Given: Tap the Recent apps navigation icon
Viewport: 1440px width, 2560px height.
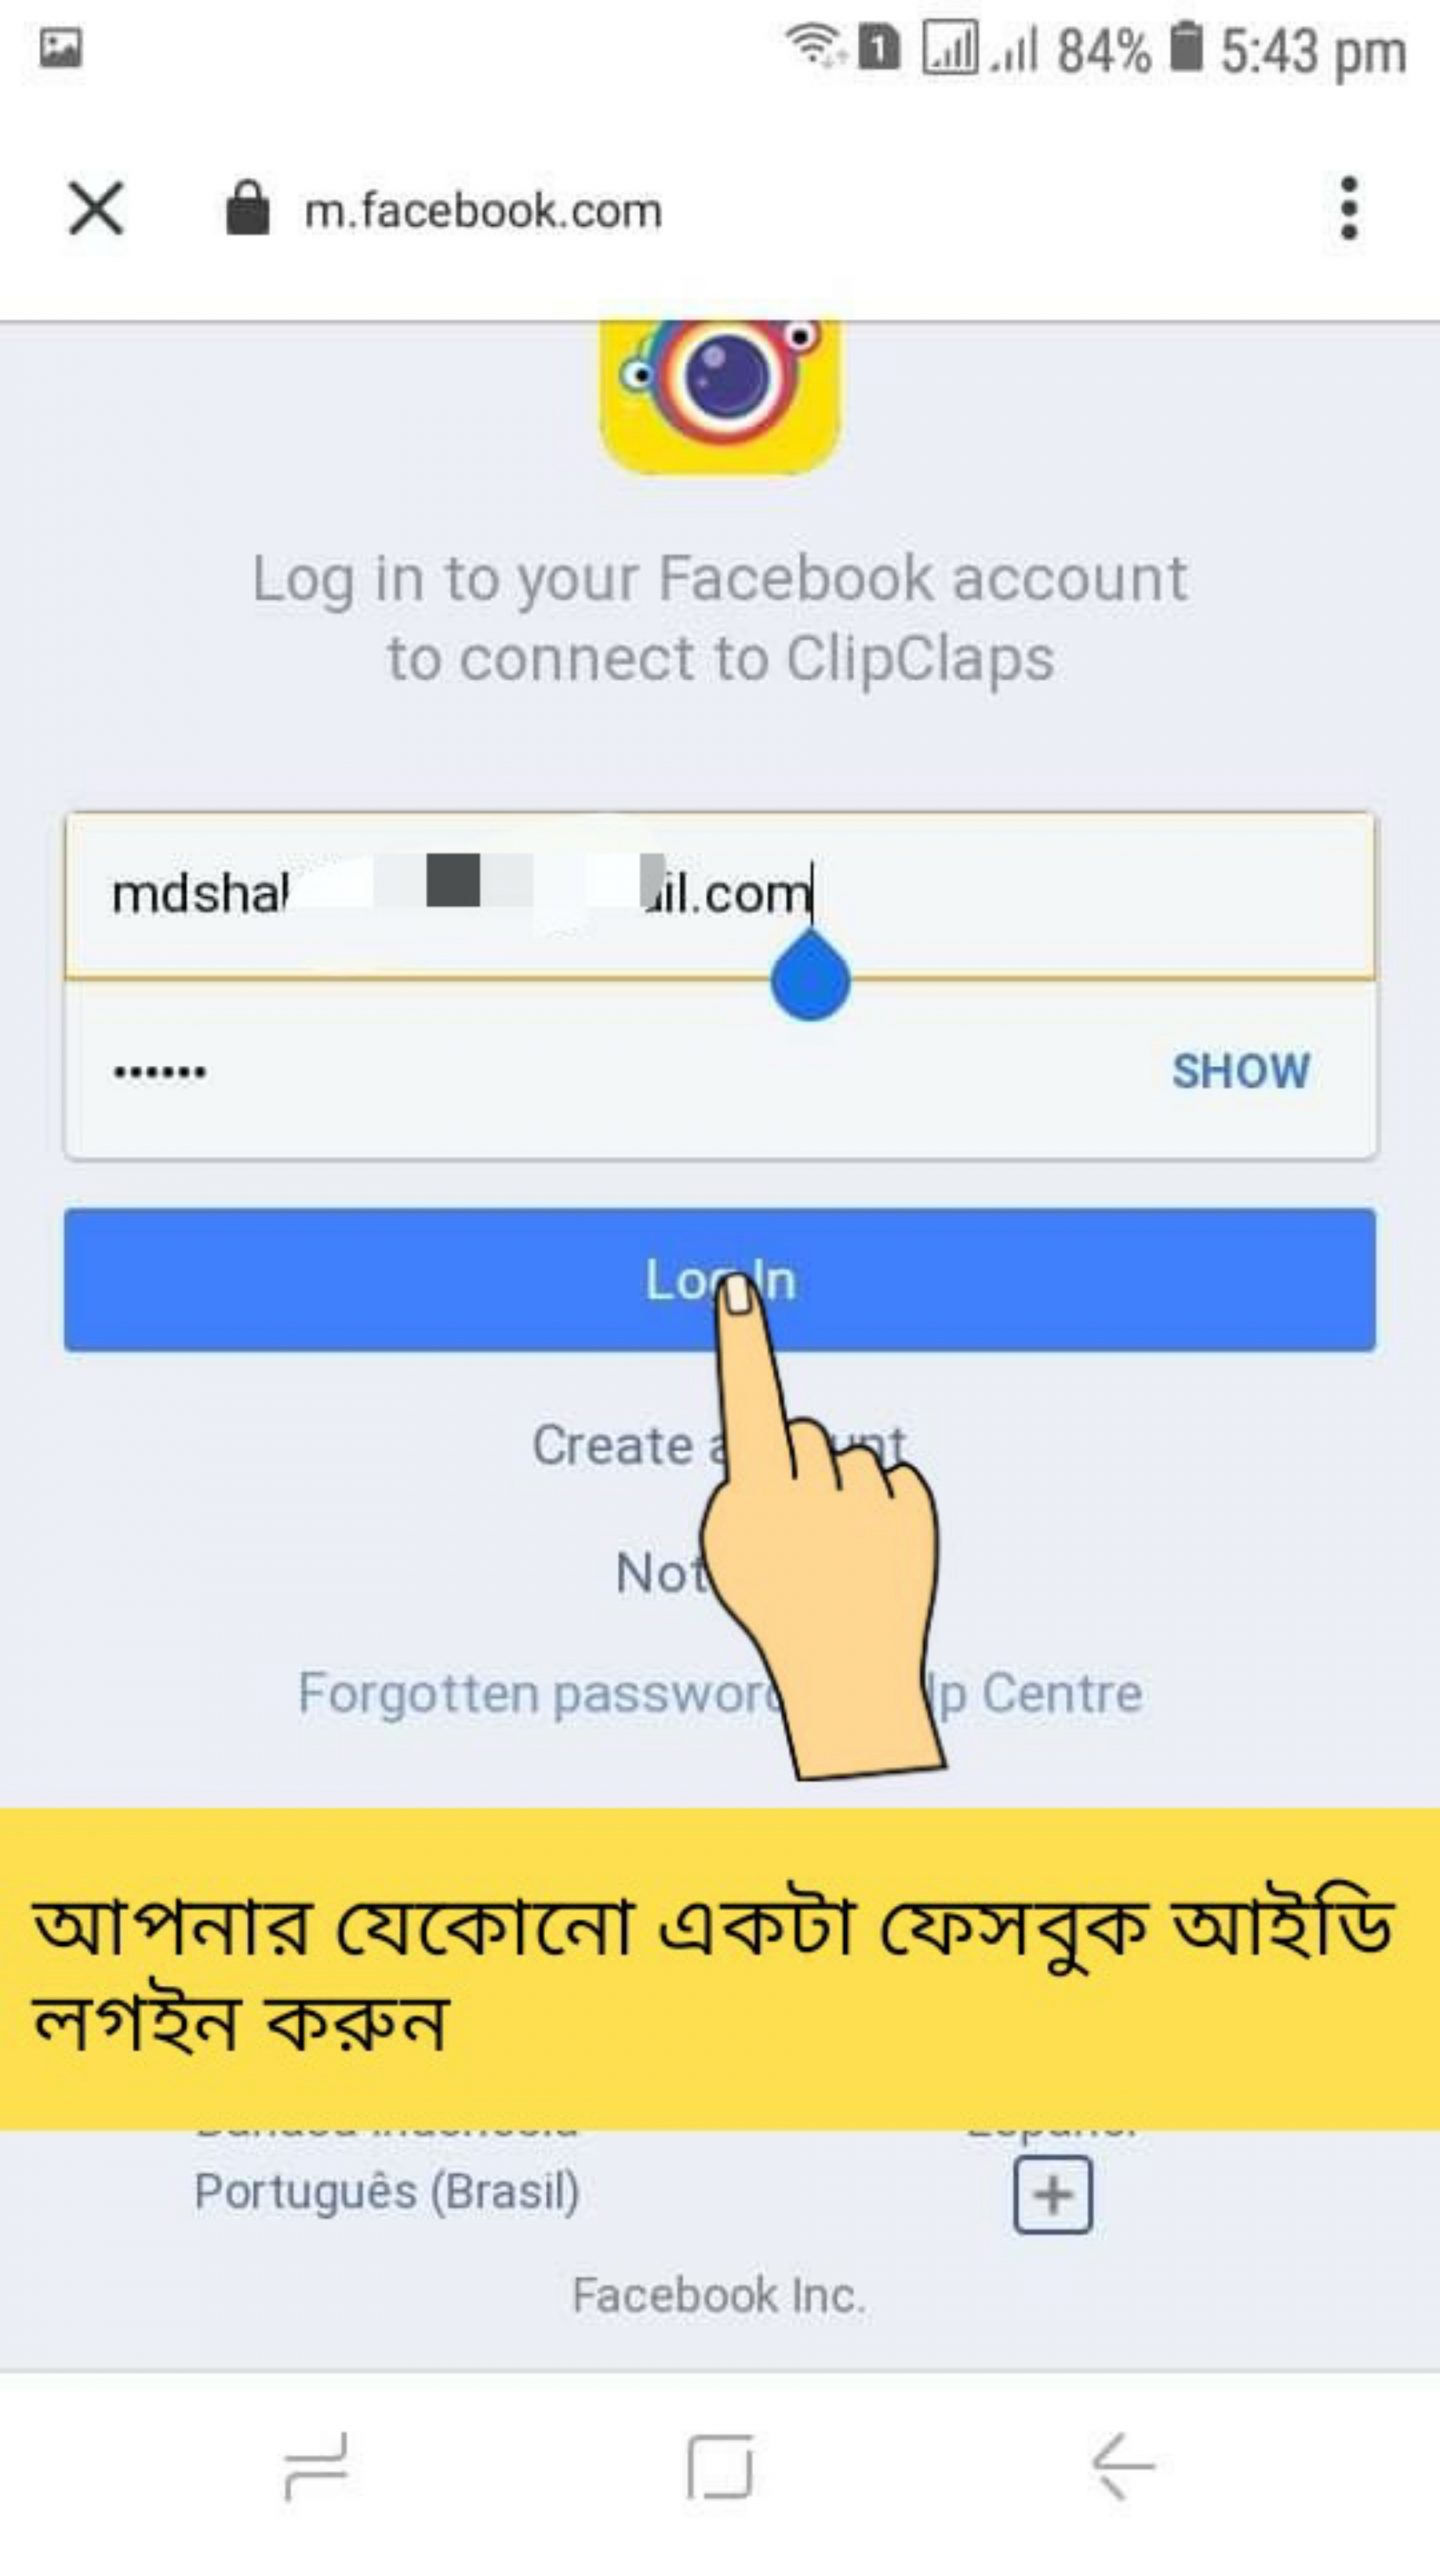Looking at the screenshot, I should [x=316, y=2465].
